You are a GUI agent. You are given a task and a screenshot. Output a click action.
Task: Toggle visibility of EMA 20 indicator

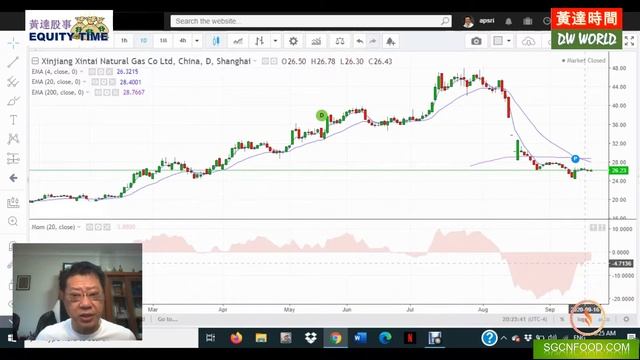point(95,82)
